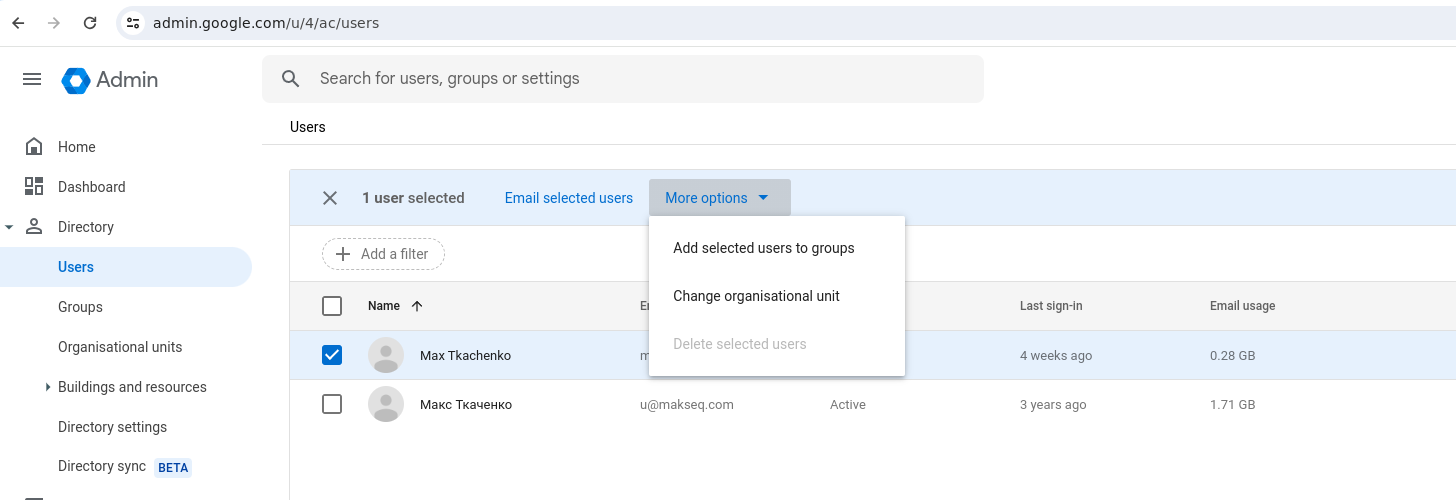Image resolution: width=1456 pixels, height=500 pixels.
Task: Select the Макс Ткаченко checkbox
Action: point(332,404)
